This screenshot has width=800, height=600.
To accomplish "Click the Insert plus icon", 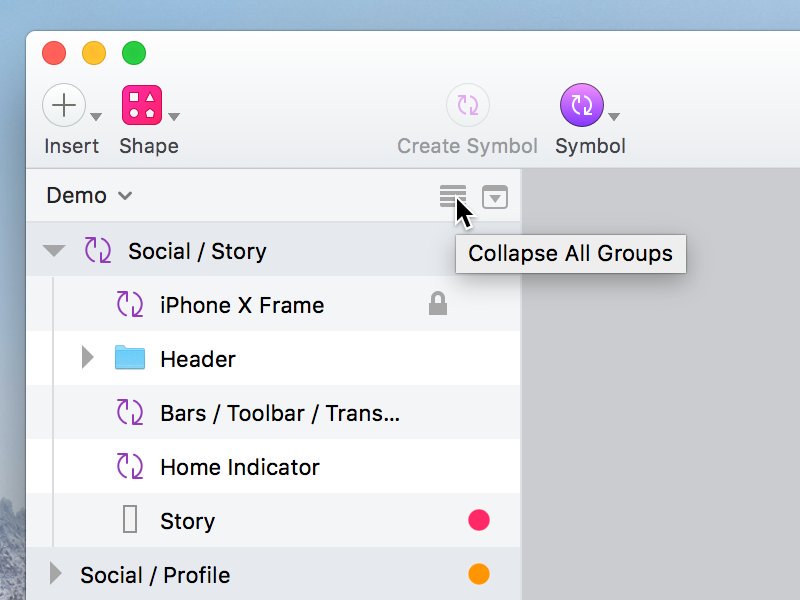I will click(63, 105).
